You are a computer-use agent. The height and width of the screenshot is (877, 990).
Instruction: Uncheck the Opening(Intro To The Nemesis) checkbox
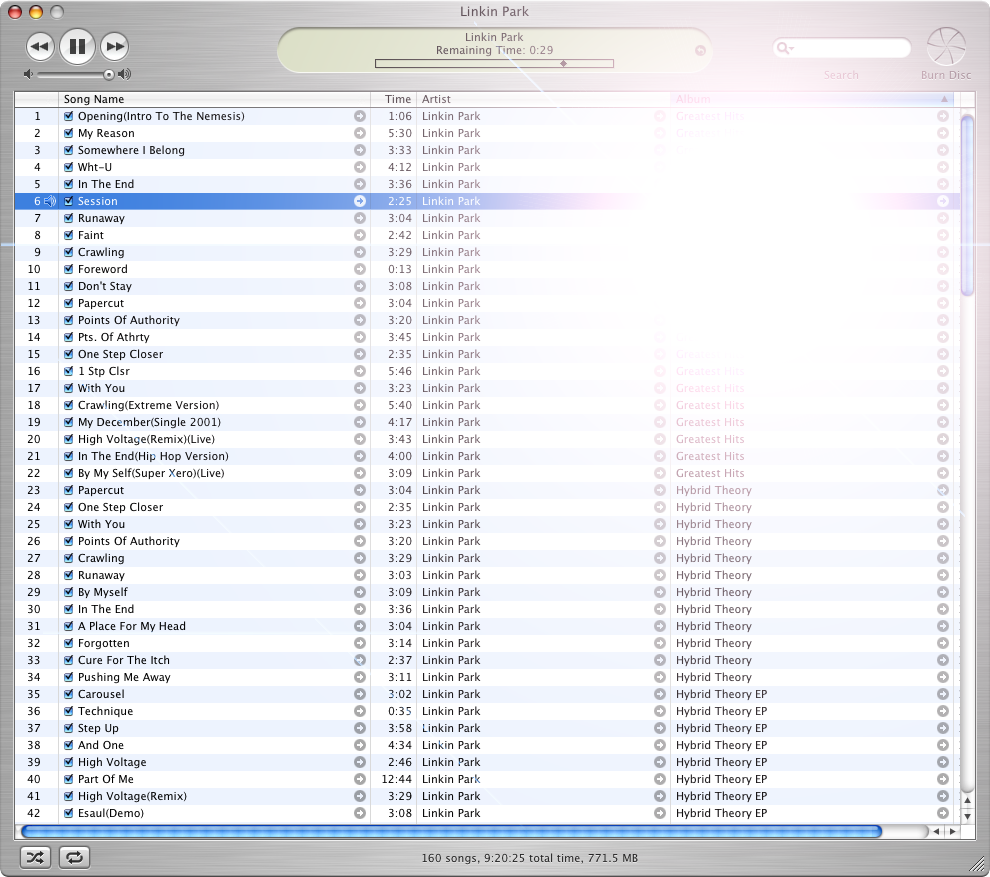pos(69,116)
